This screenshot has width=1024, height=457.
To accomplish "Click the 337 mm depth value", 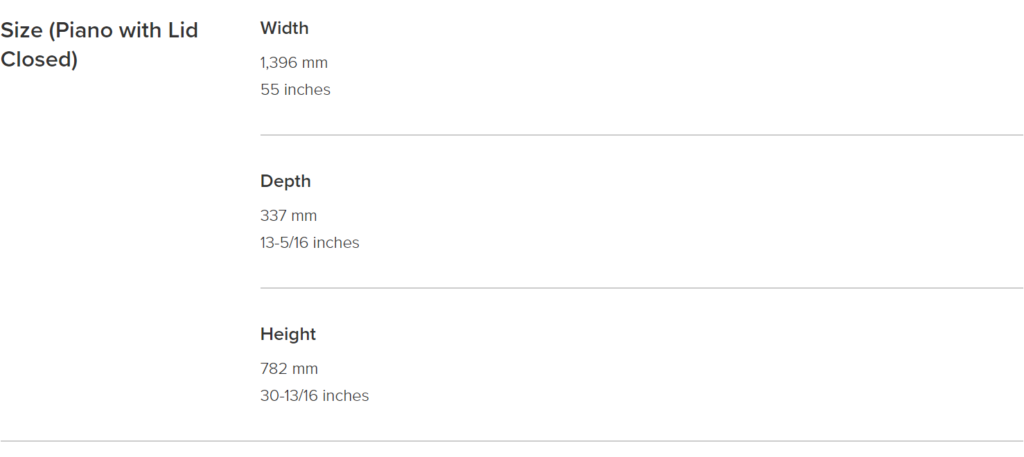I will pyautogui.click(x=289, y=215).
